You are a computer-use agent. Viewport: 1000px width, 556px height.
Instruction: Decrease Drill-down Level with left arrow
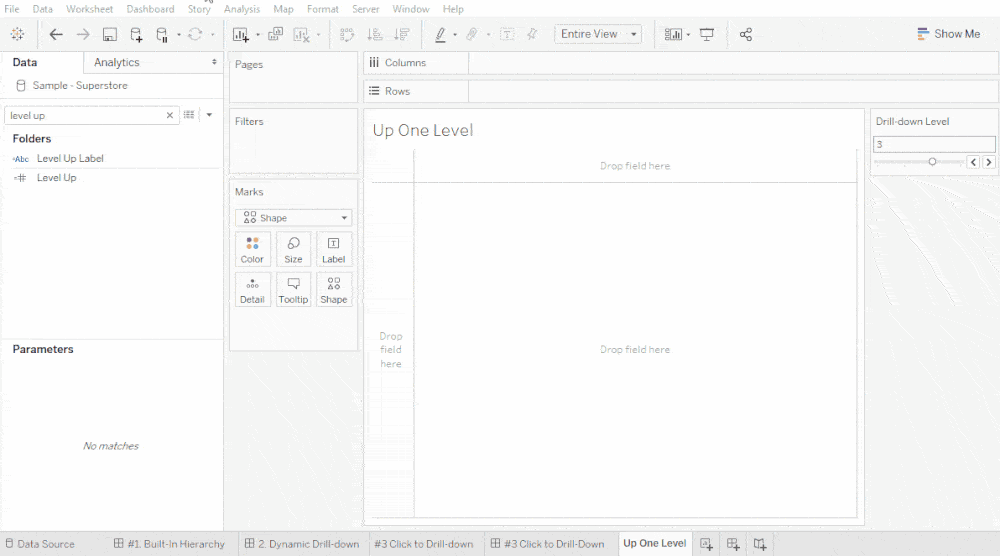[974, 162]
